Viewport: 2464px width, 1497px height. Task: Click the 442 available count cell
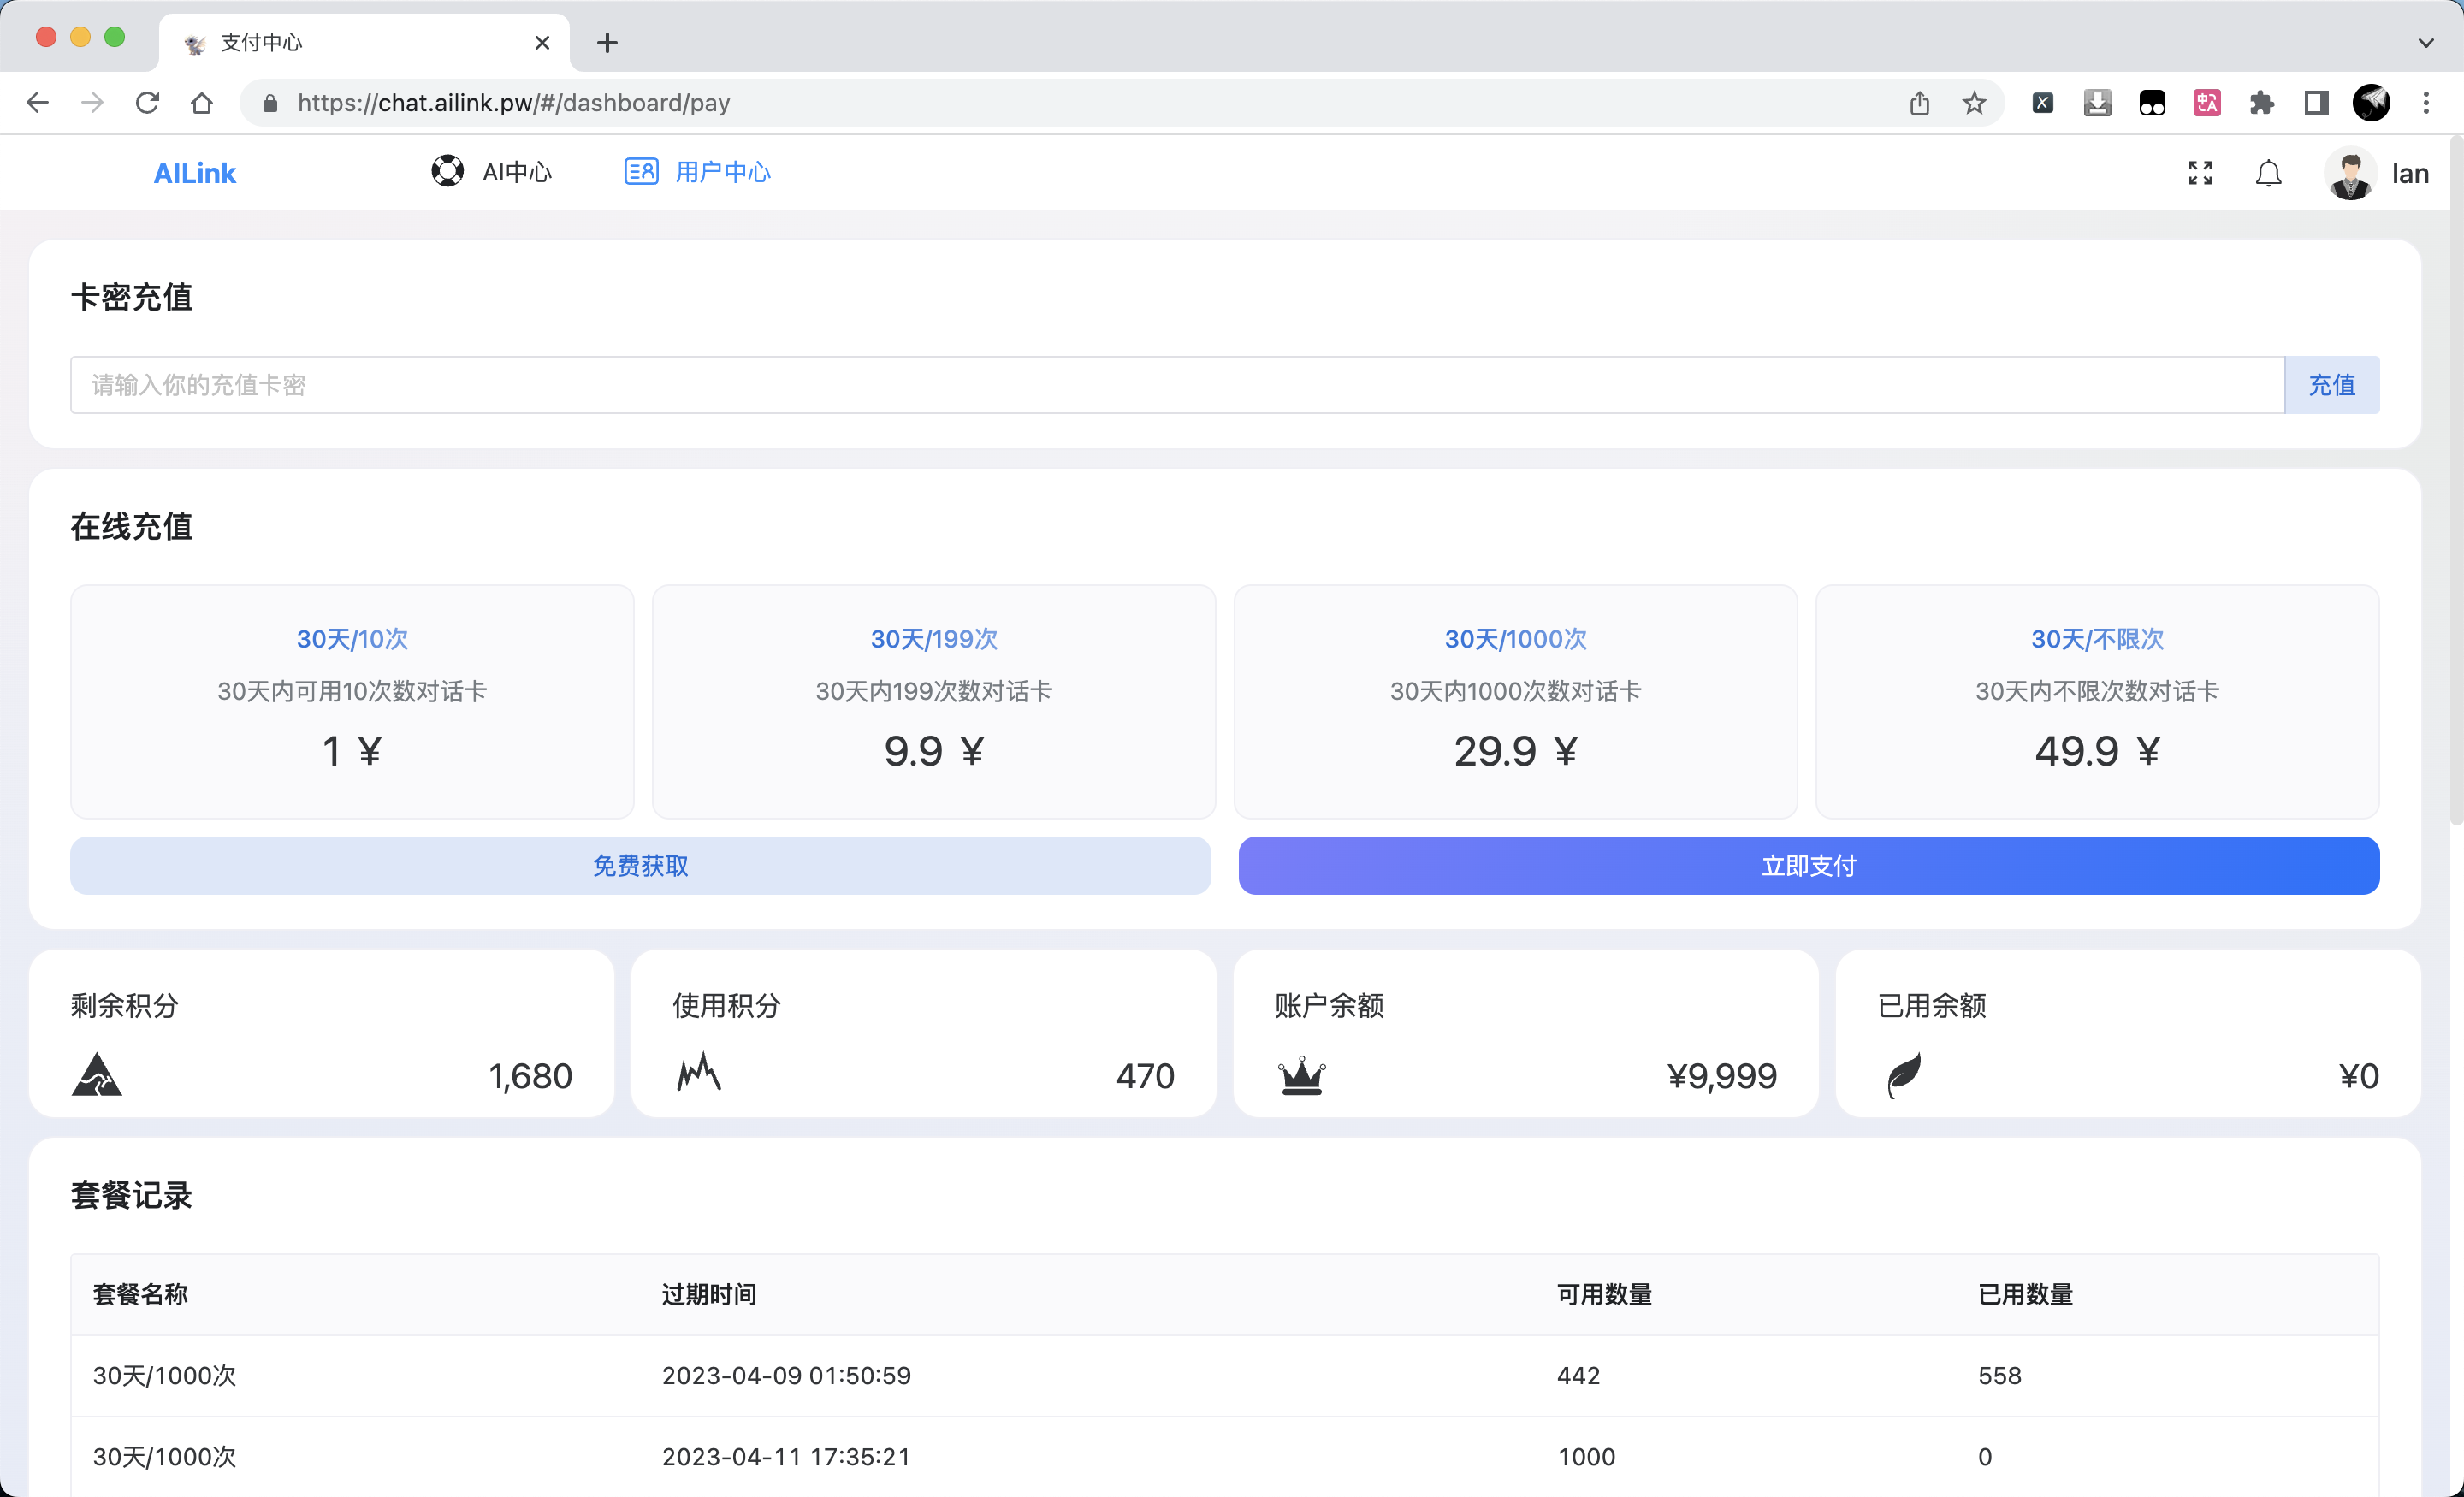1578,1375
